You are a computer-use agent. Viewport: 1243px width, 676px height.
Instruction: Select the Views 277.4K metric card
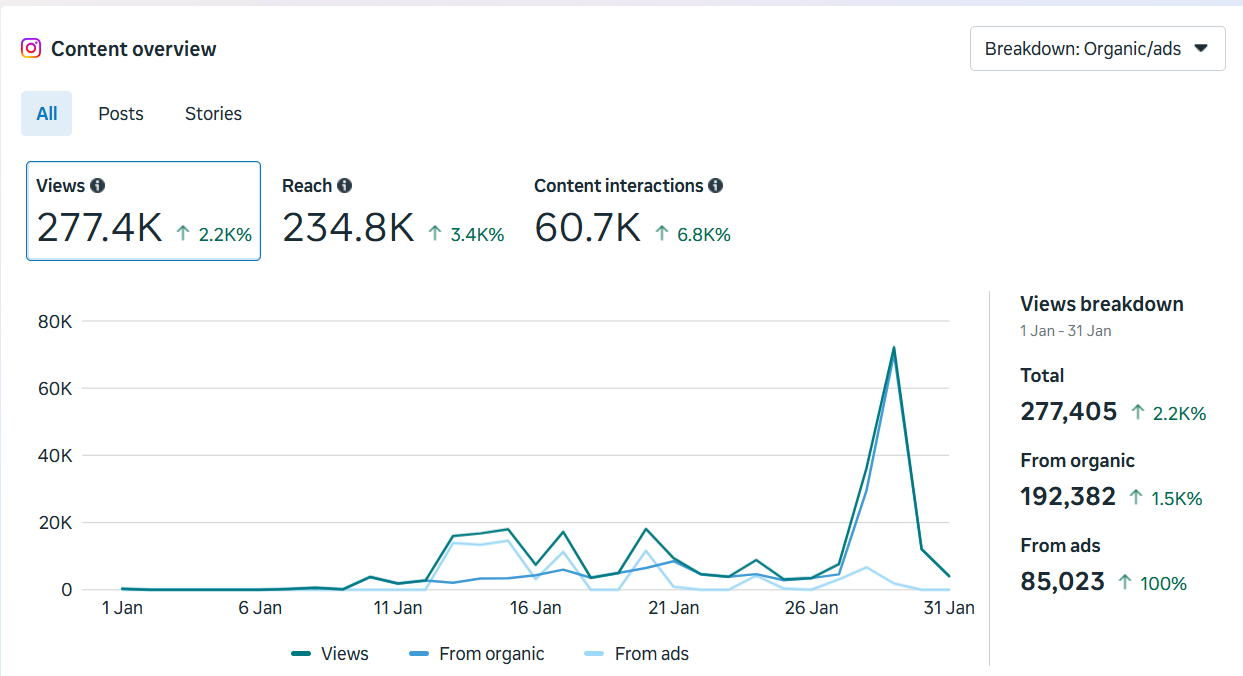(143, 210)
